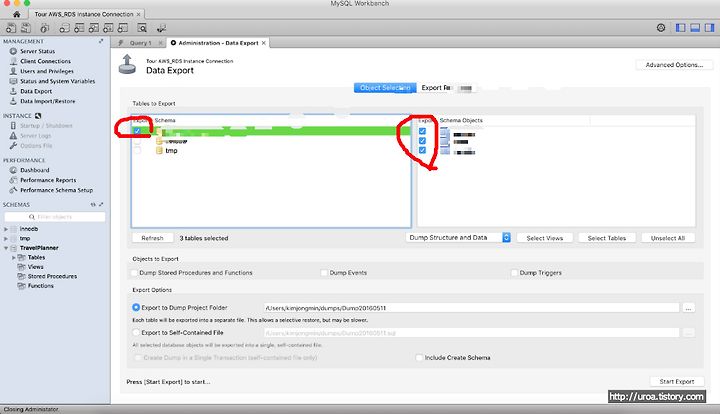This screenshot has height=414, width=720.
Task: Click the Unselect All button
Action: [x=668, y=238]
